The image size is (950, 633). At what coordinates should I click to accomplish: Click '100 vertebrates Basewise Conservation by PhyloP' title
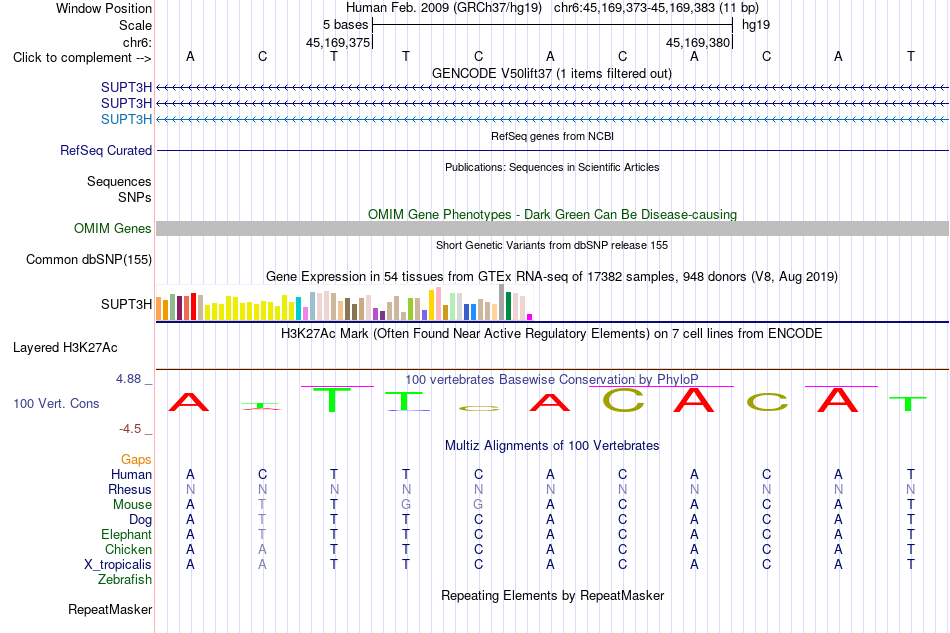click(x=552, y=380)
